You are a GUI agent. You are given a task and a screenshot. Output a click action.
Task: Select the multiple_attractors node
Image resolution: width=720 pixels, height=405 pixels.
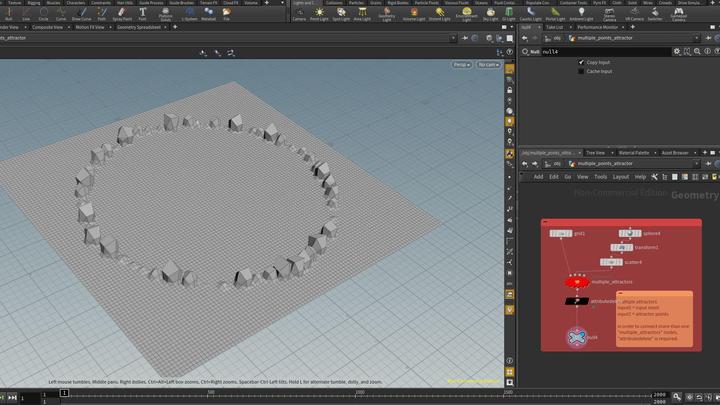[577, 282]
